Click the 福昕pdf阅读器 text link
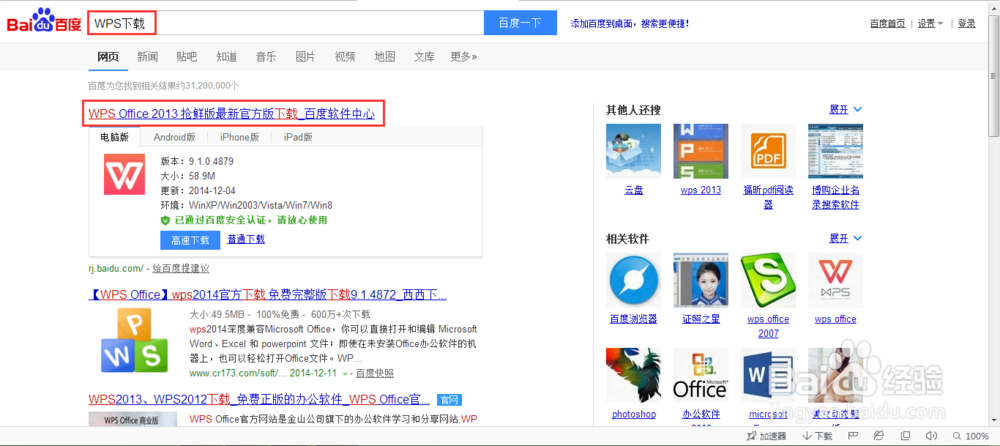Viewport: 1000px width, 446px height. [x=768, y=197]
